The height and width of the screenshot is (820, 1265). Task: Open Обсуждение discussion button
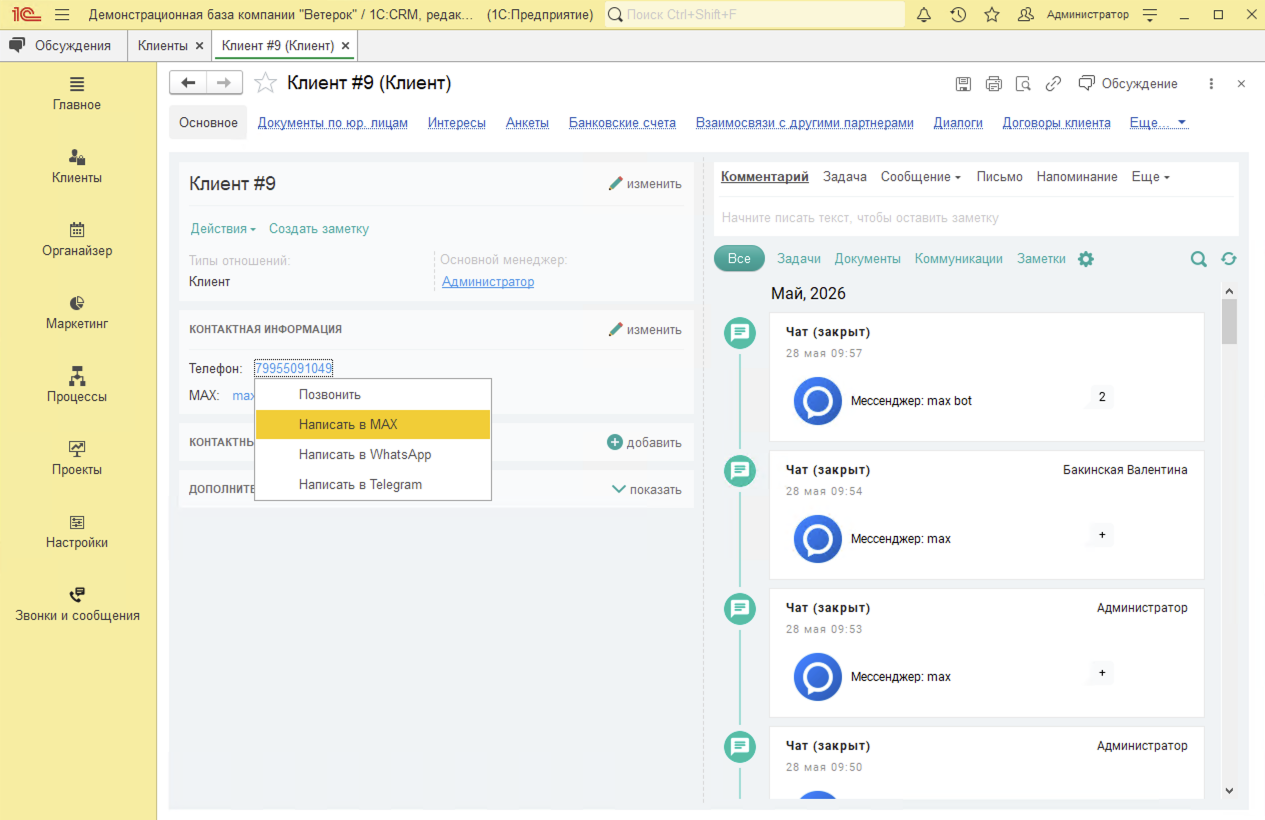point(1128,84)
